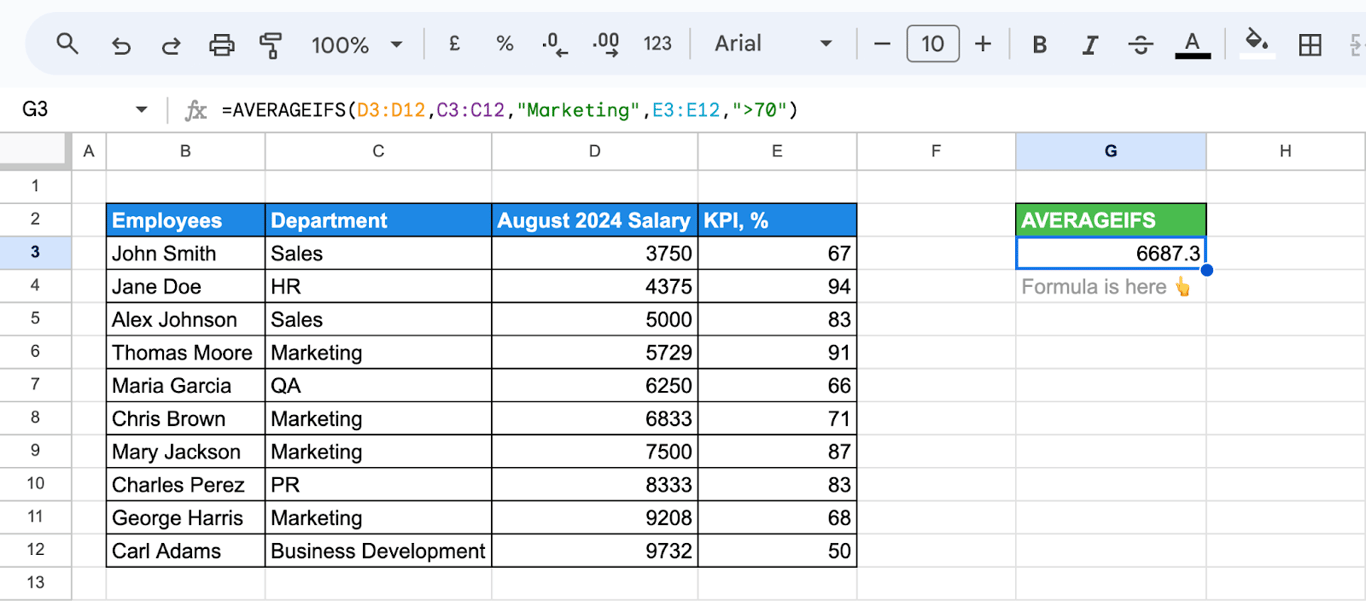Image resolution: width=1366 pixels, height=601 pixels.
Task: Select column D header
Action: [595, 151]
